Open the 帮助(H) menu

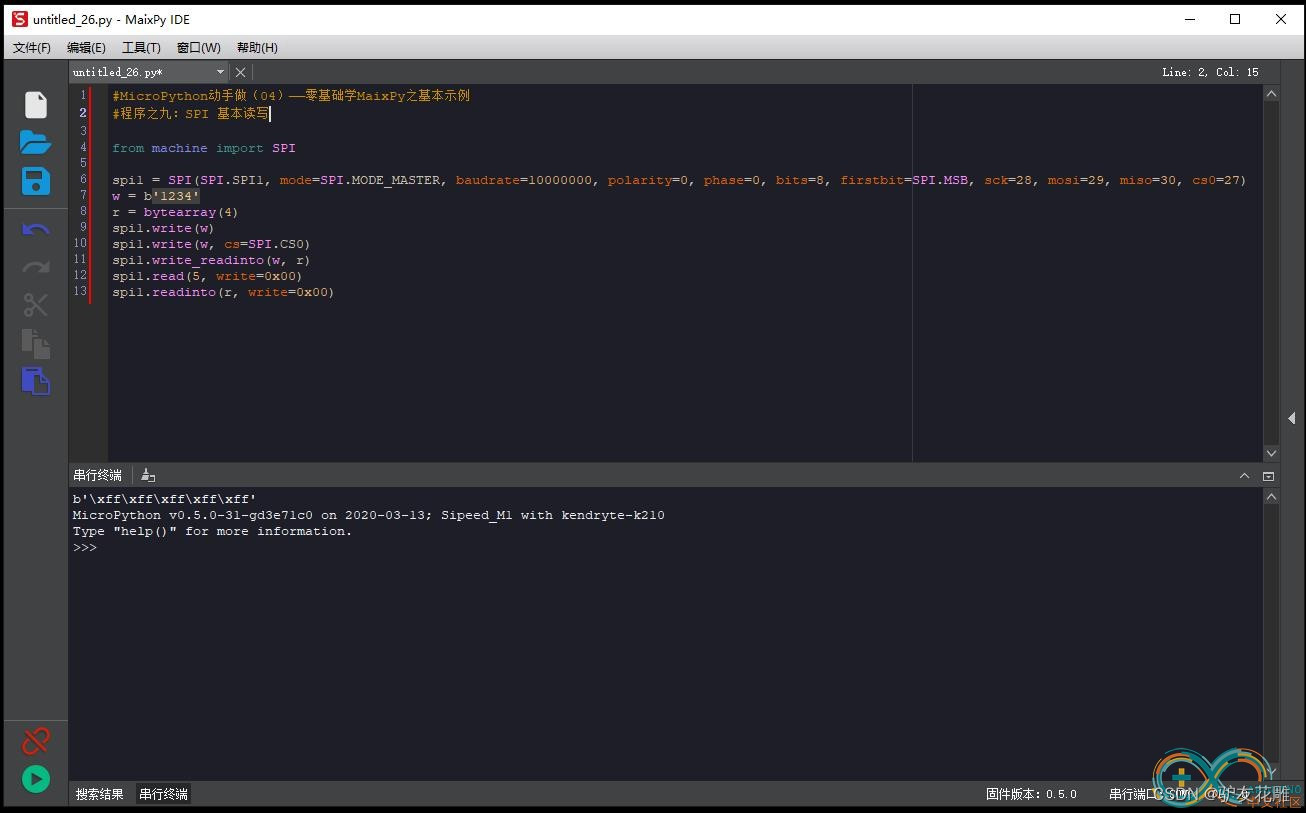tap(257, 48)
